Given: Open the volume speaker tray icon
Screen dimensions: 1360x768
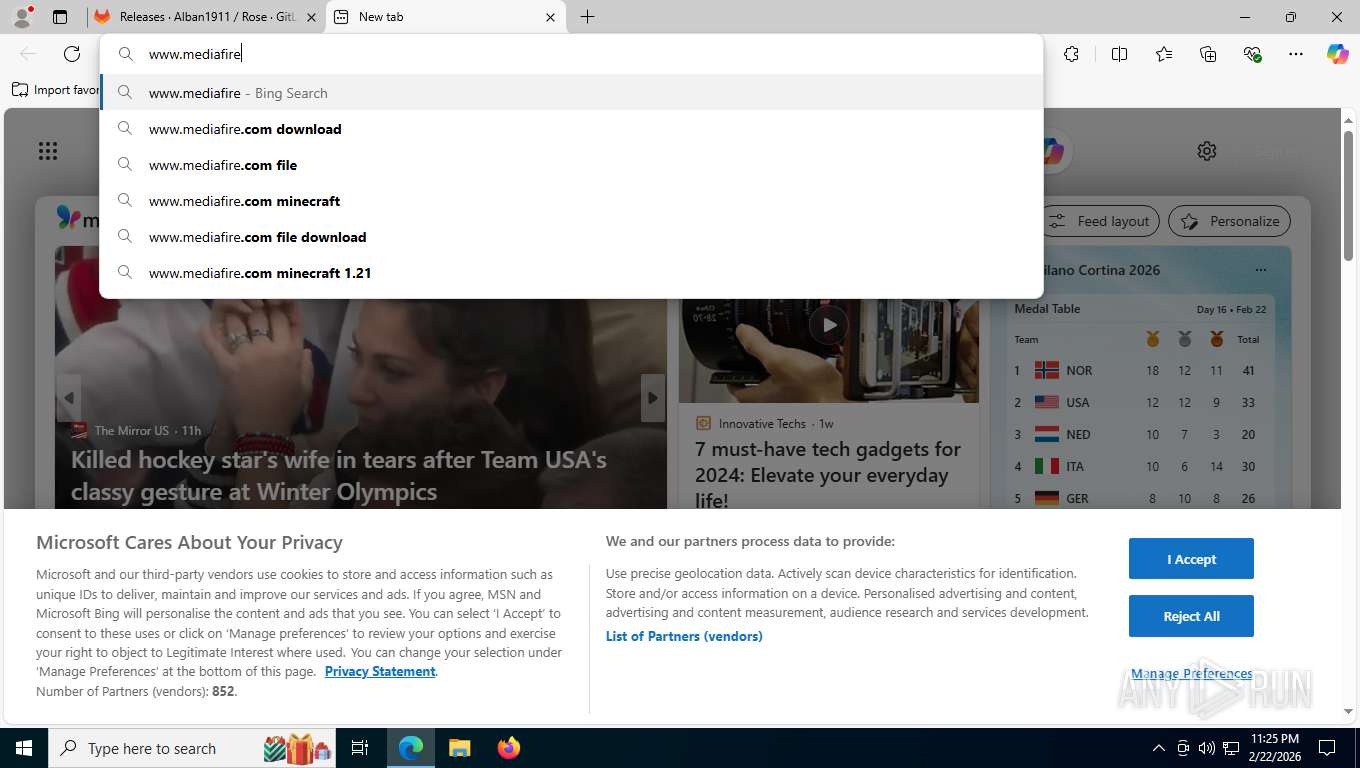Looking at the screenshot, I should click(x=1206, y=748).
